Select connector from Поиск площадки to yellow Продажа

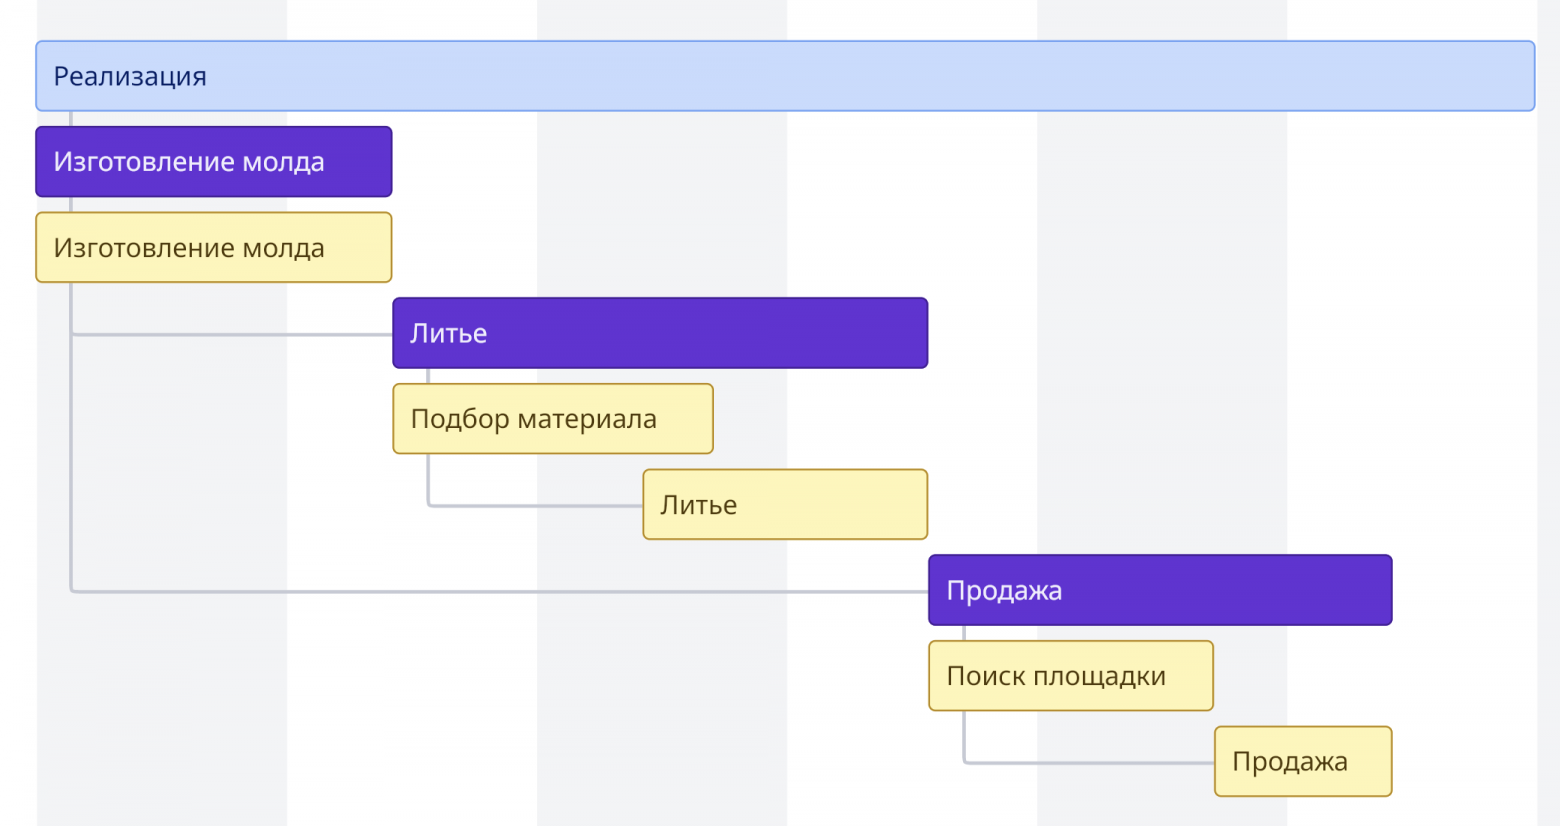(x=1090, y=762)
